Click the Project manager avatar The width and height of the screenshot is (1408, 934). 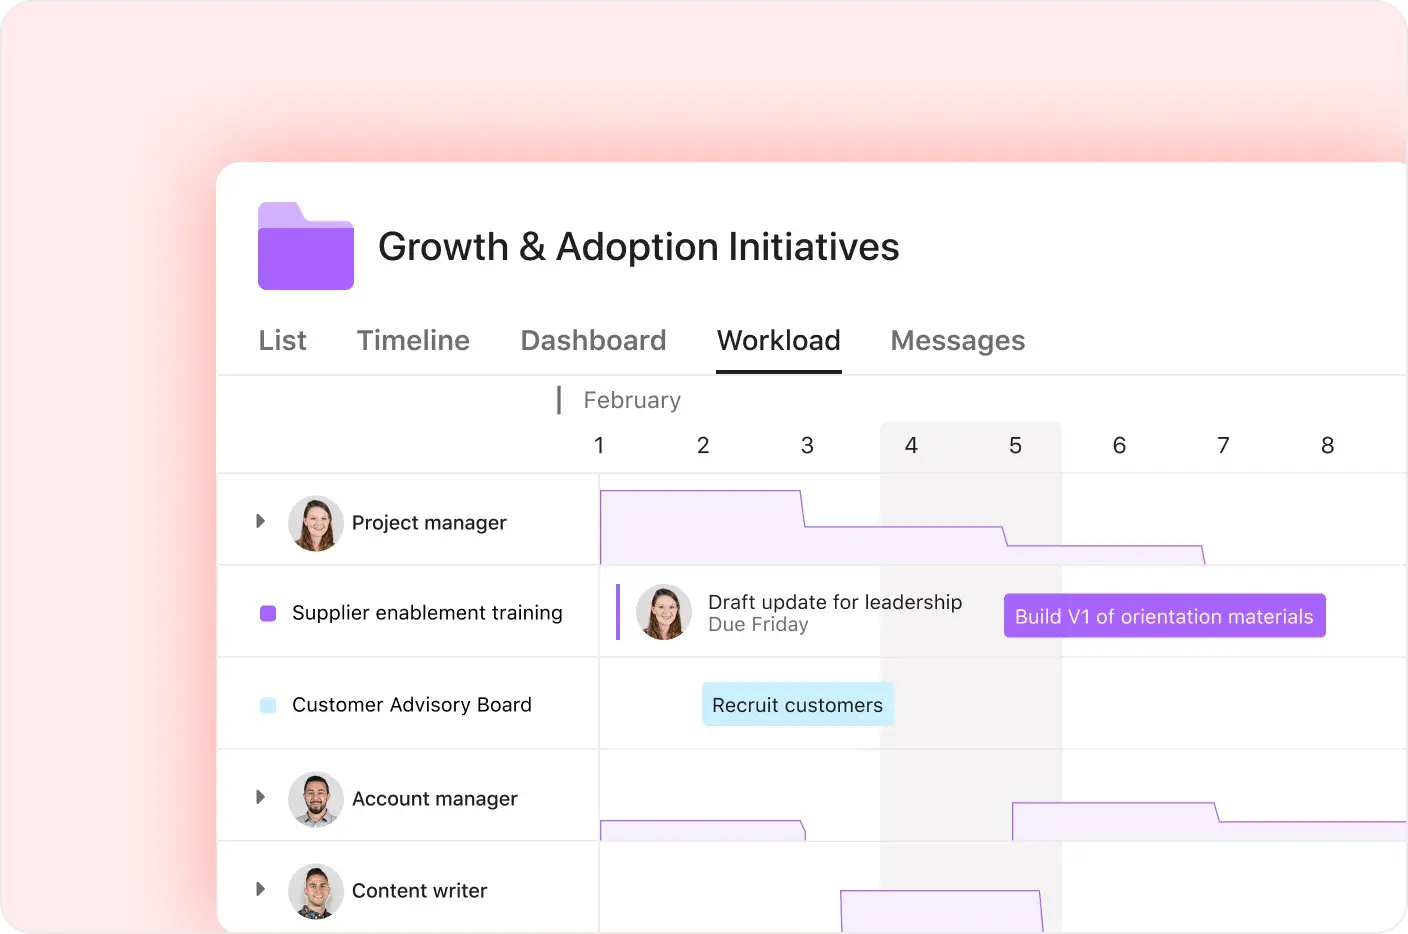(x=316, y=523)
